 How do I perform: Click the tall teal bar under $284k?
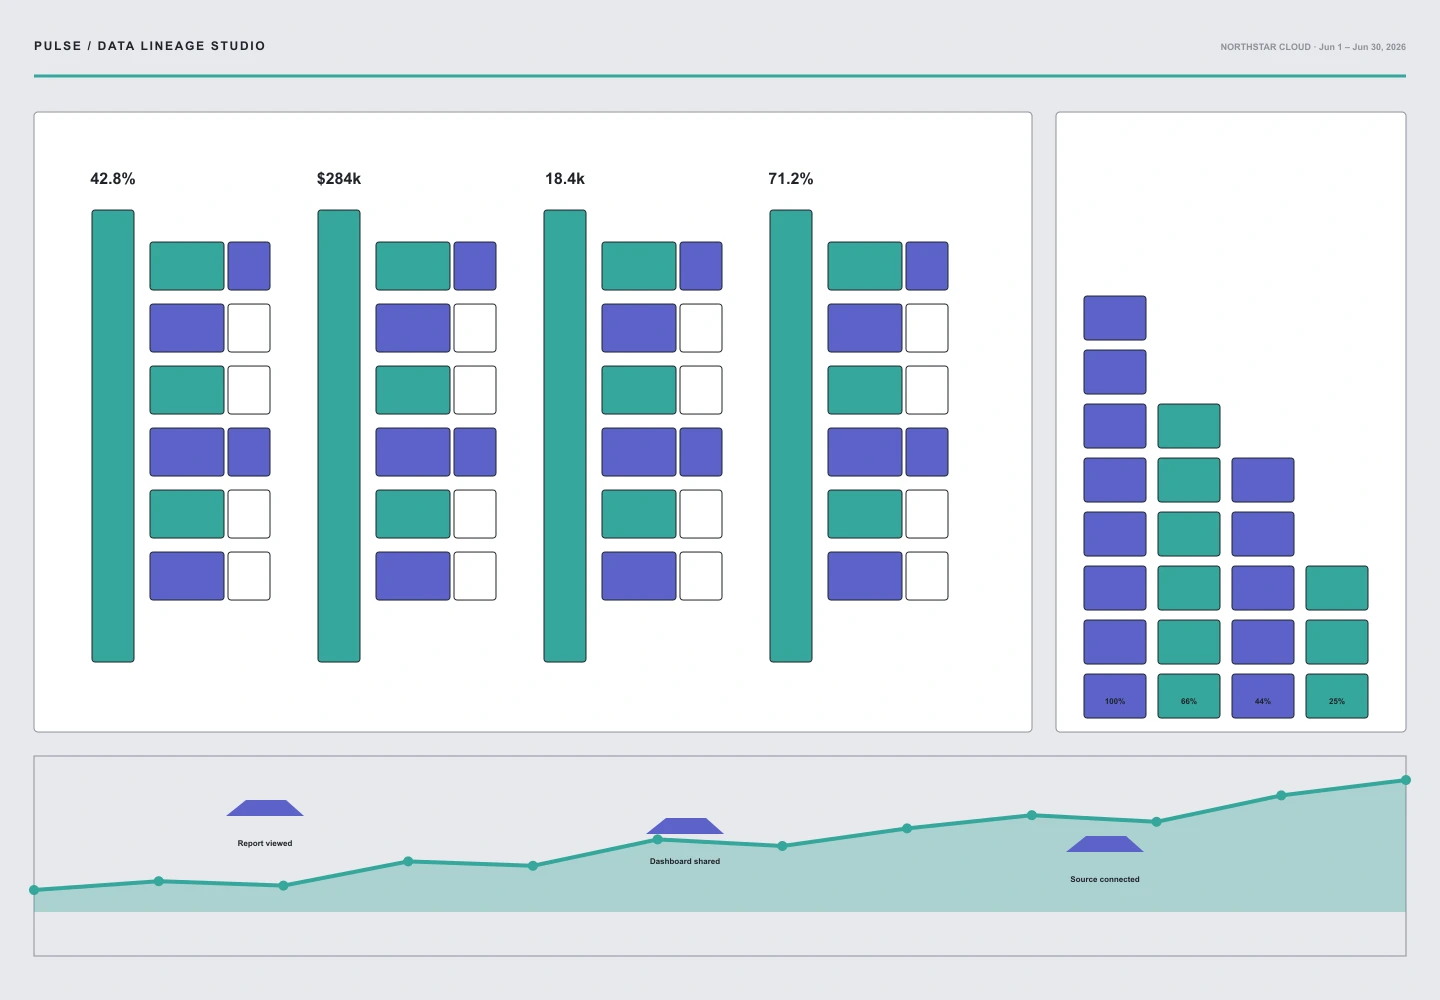point(339,436)
